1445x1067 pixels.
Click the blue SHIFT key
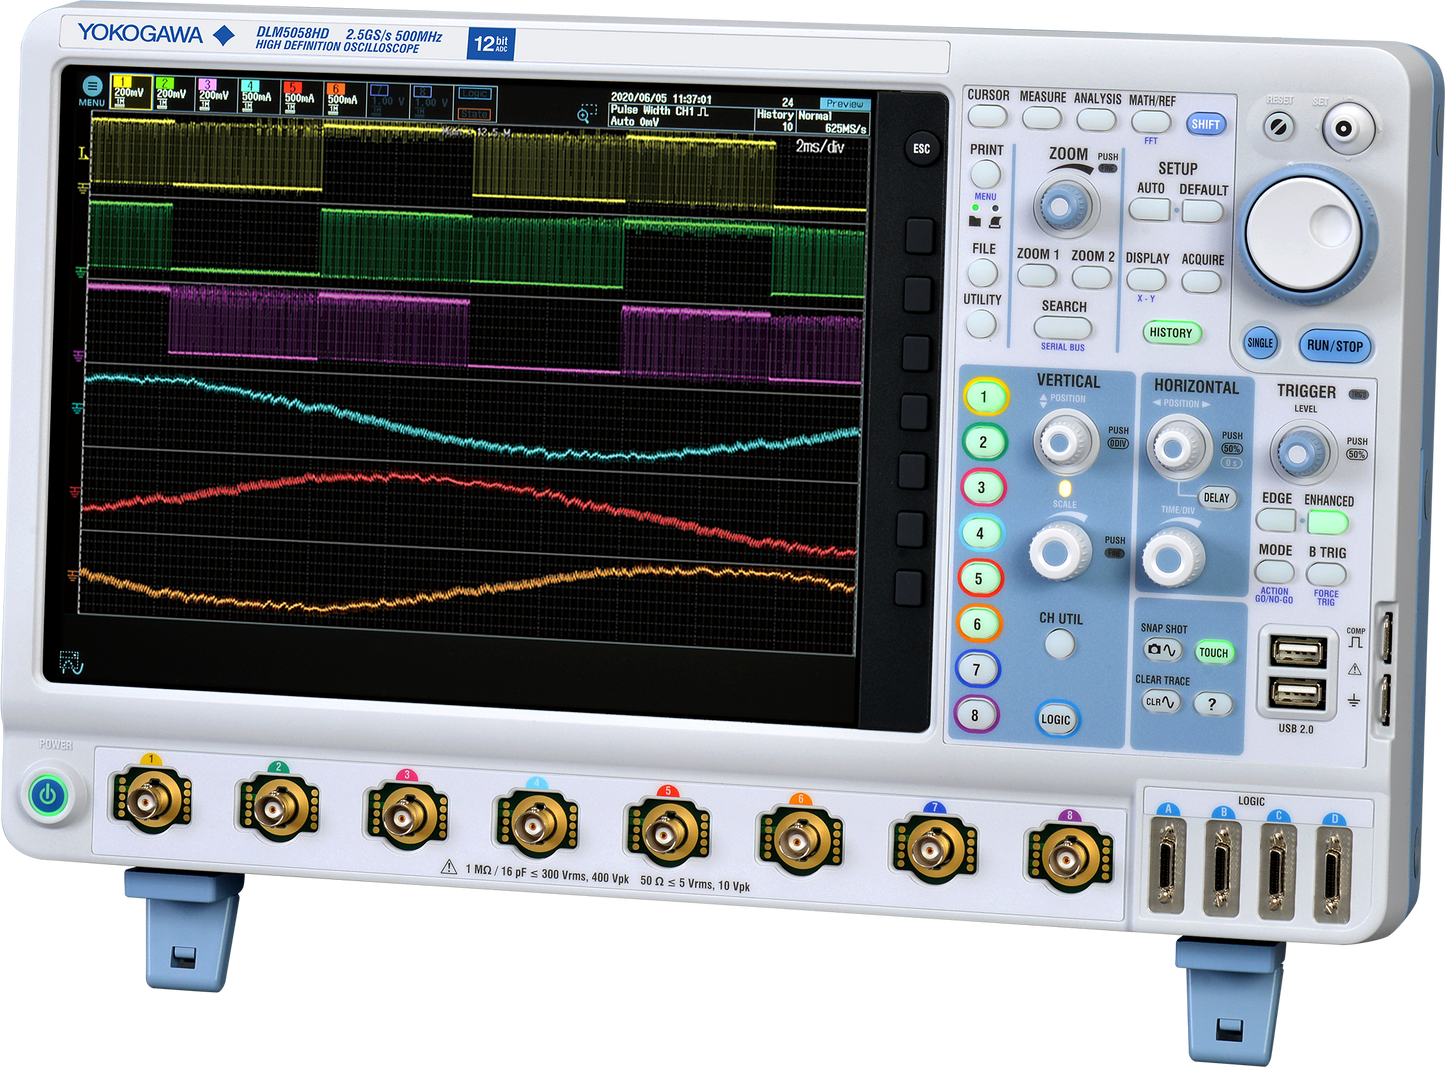tap(1205, 124)
